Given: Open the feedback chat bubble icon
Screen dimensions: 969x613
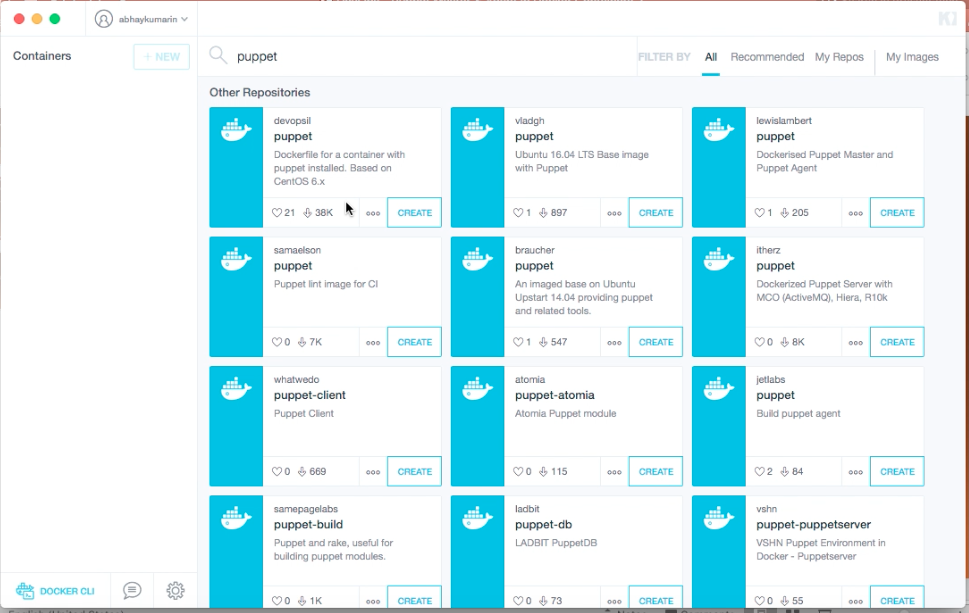Looking at the screenshot, I should point(132,591).
